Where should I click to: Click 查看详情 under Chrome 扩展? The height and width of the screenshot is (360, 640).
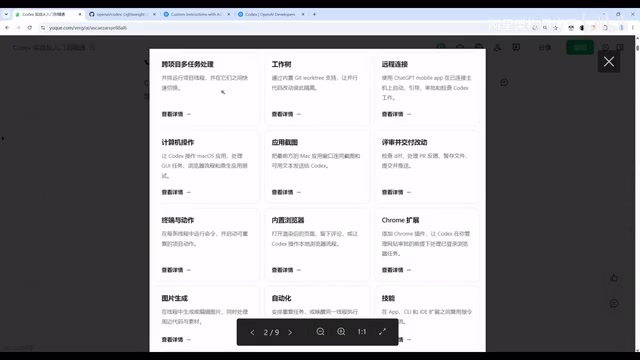pyautogui.click(x=396, y=270)
